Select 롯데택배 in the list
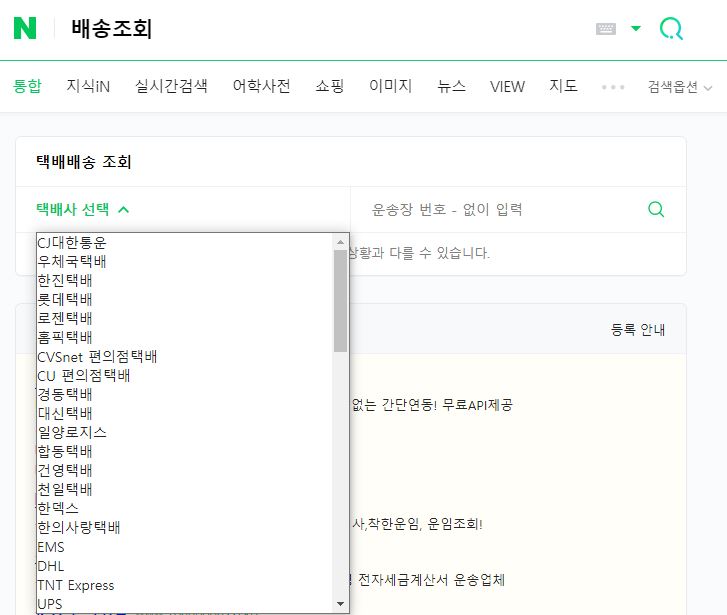Image resolution: width=727 pixels, height=615 pixels. point(185,300)
